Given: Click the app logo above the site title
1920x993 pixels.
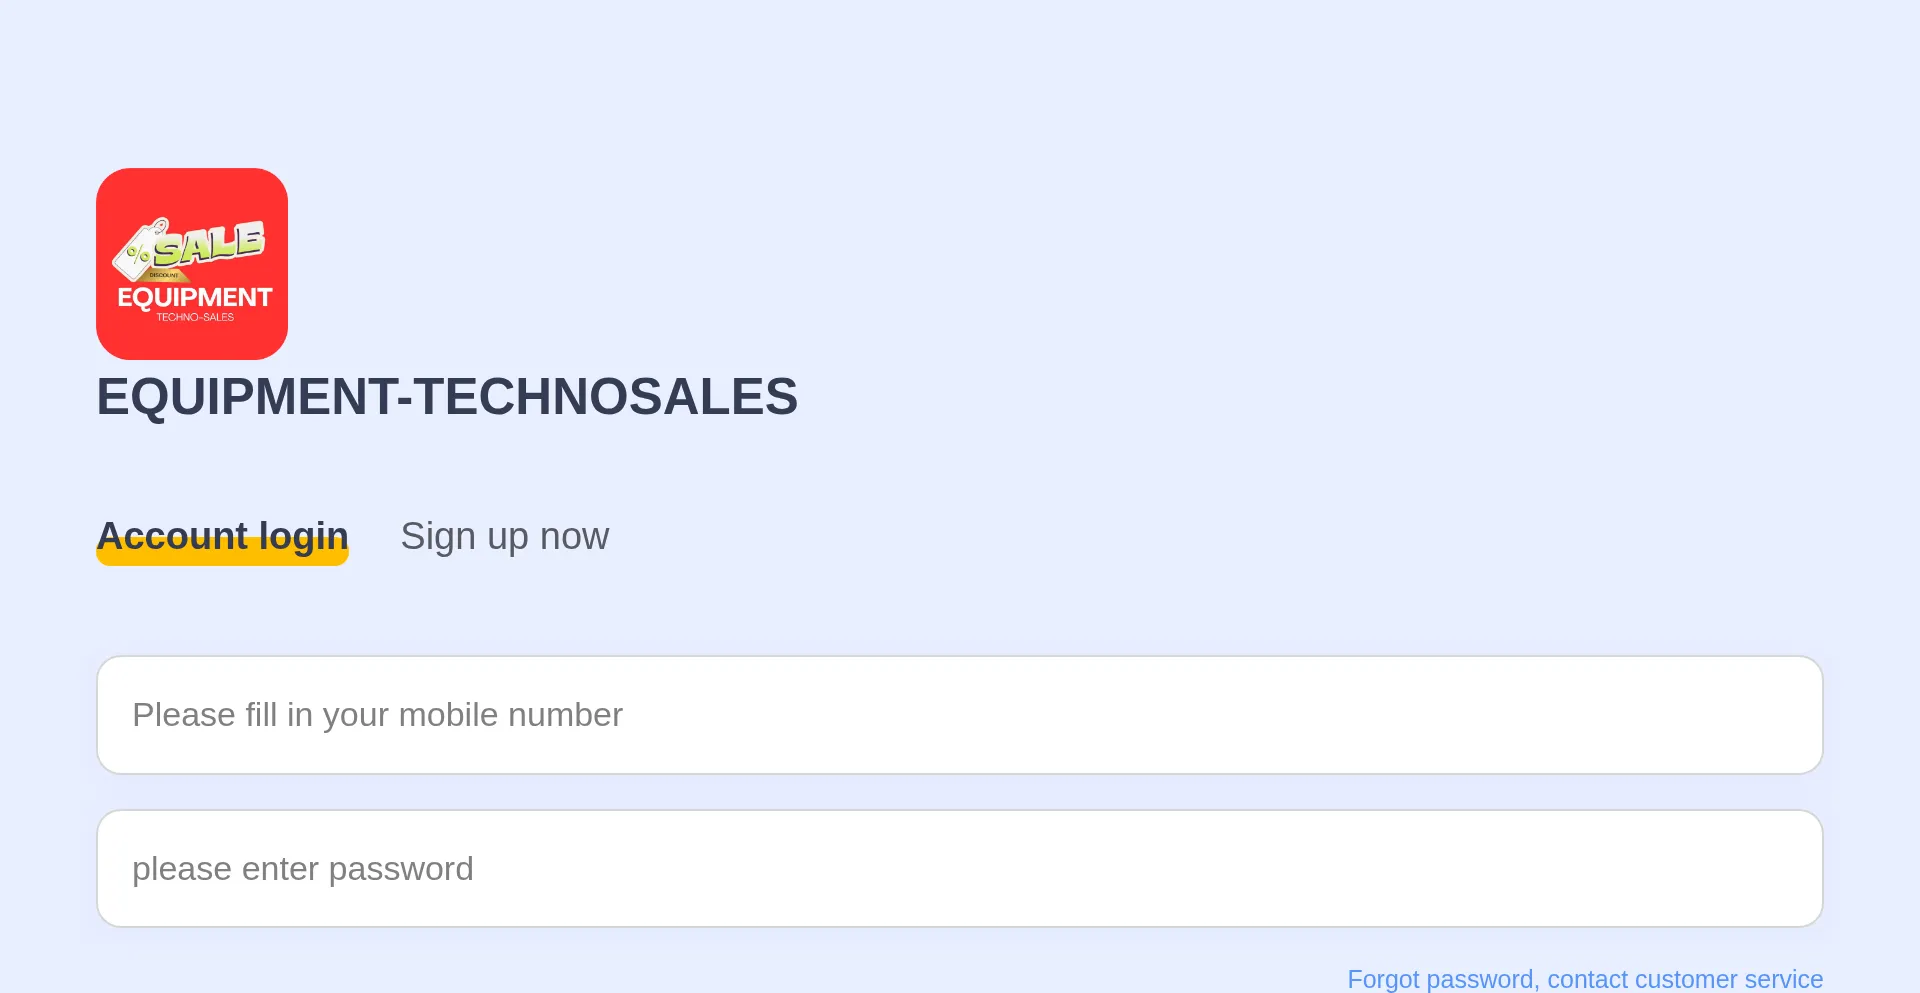Looking at the screenshot, I should pos(192,264).
